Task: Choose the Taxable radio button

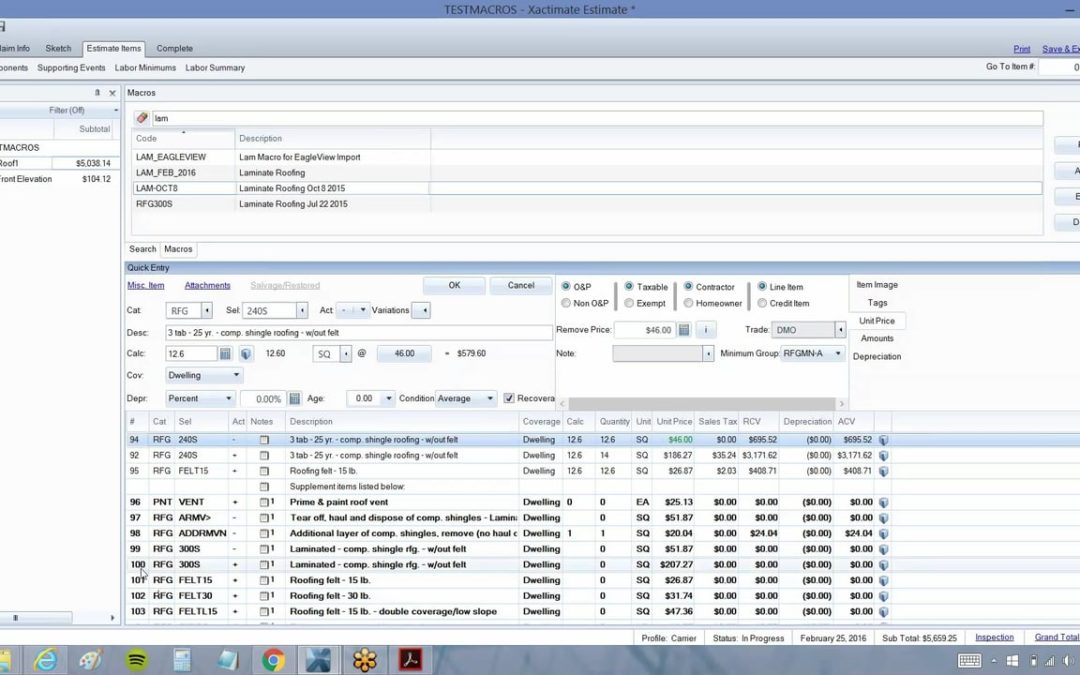Action: 629,287
